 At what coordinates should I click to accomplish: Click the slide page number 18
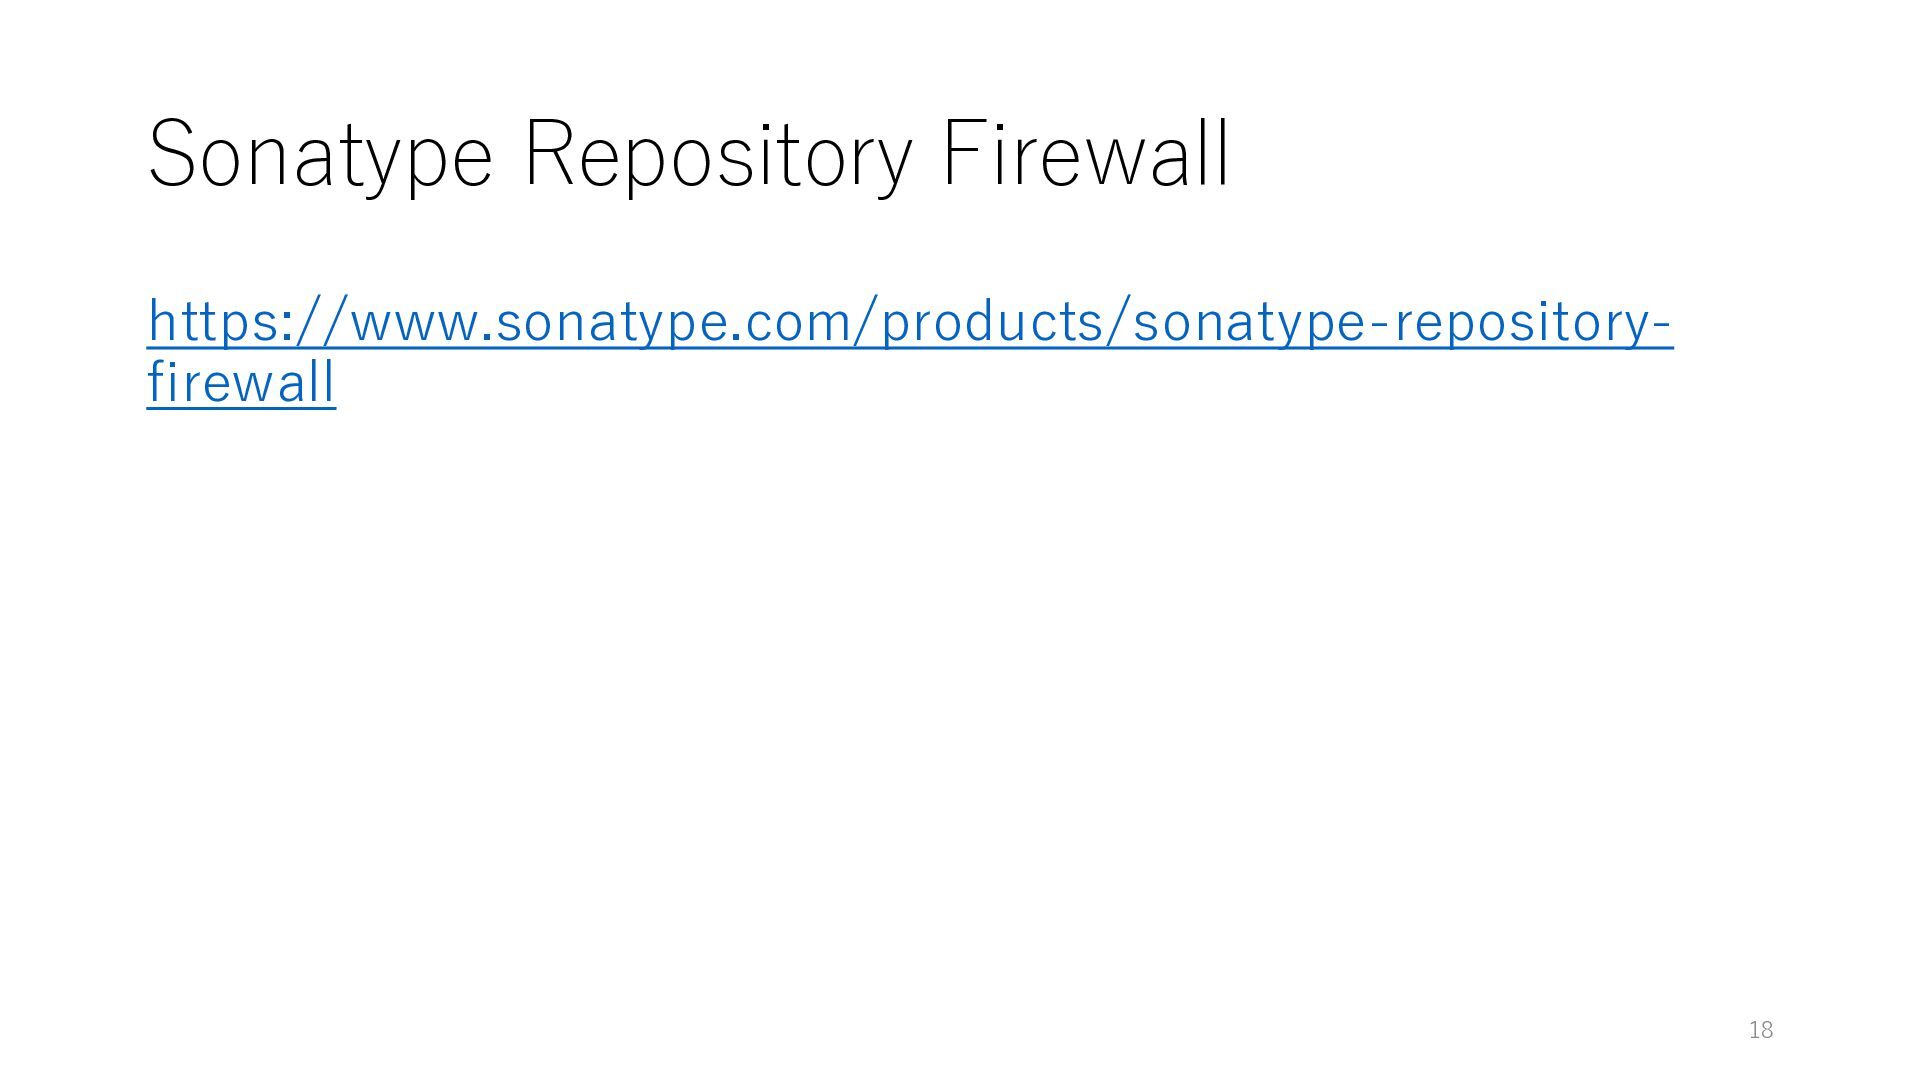pos(1761,1030)
